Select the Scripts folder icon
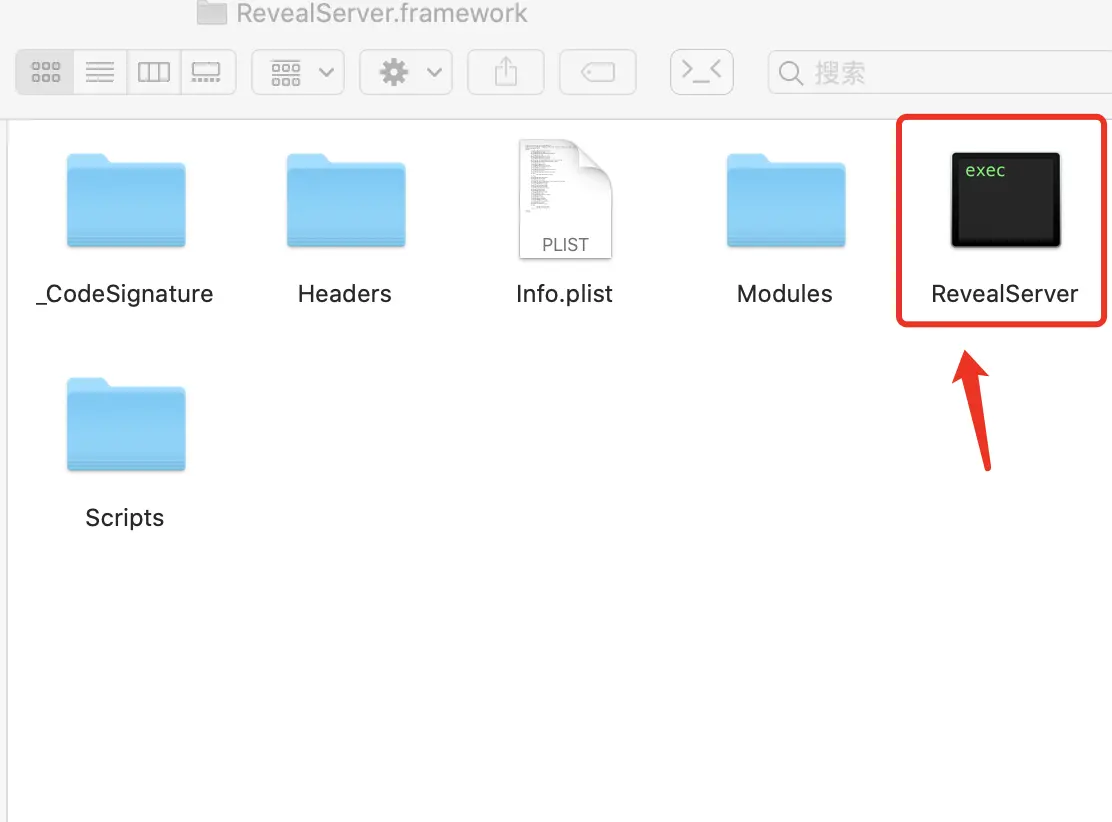Screen dimensions: 1112x822 point(126,425)
